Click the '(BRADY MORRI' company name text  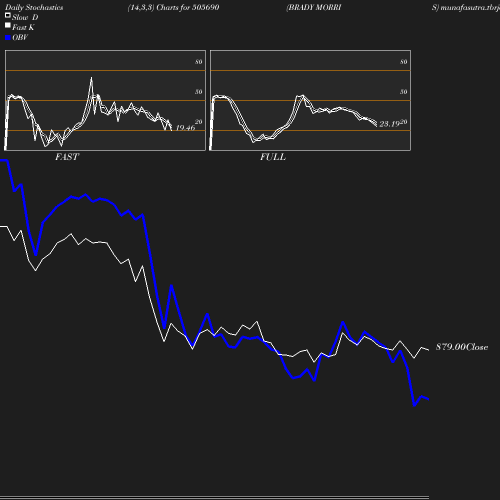314,8
